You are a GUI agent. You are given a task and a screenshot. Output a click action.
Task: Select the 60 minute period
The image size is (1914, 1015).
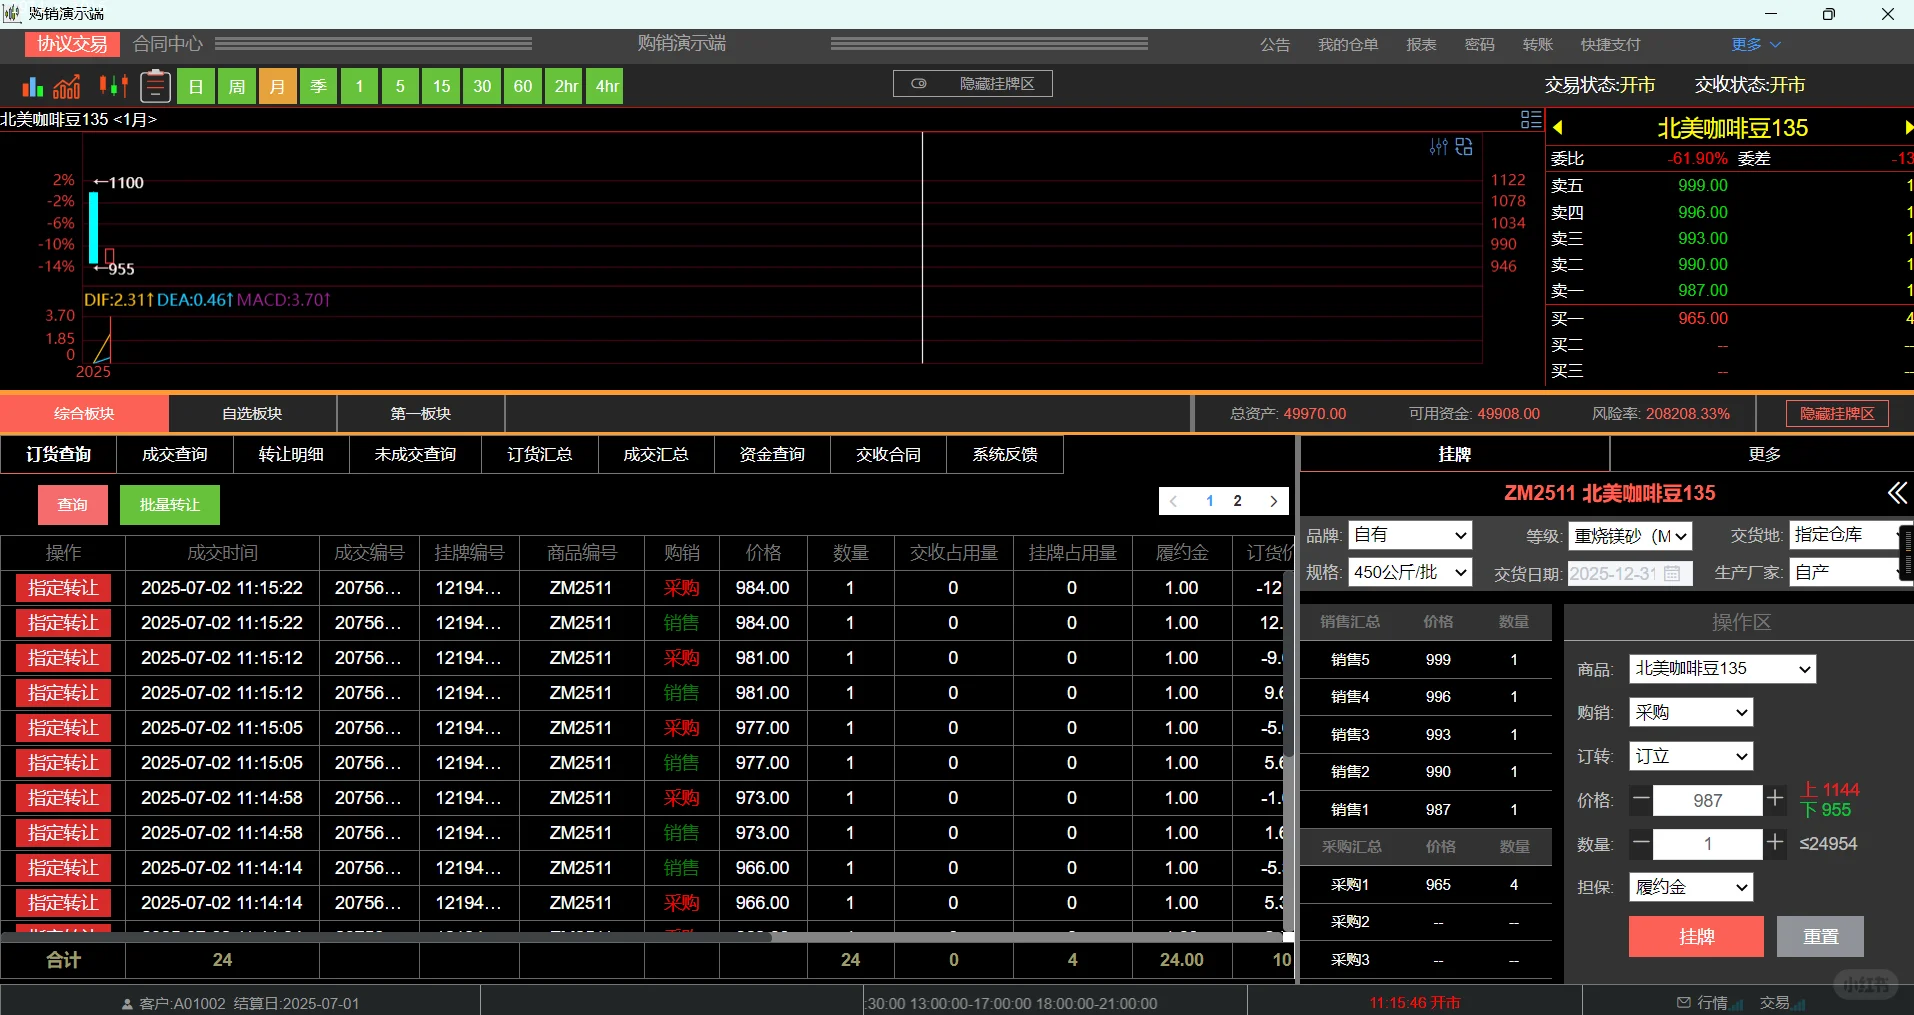[x=523, y=86]
